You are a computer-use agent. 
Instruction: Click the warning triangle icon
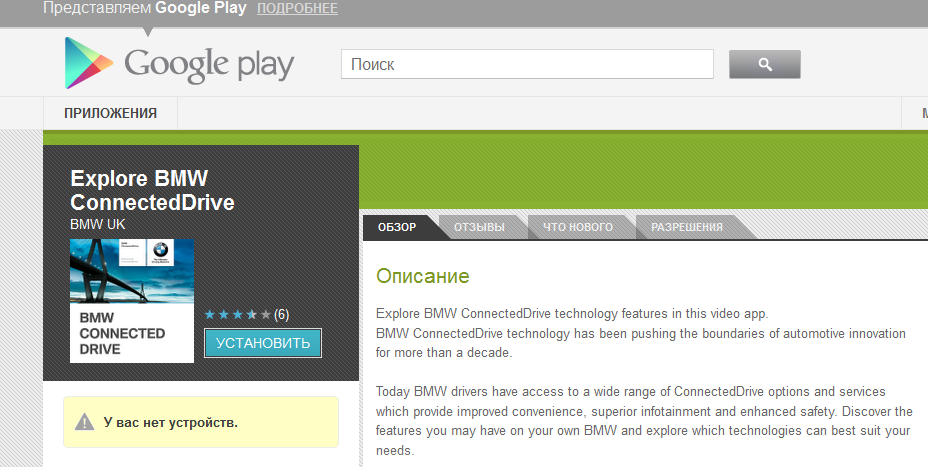click(85, 422)
